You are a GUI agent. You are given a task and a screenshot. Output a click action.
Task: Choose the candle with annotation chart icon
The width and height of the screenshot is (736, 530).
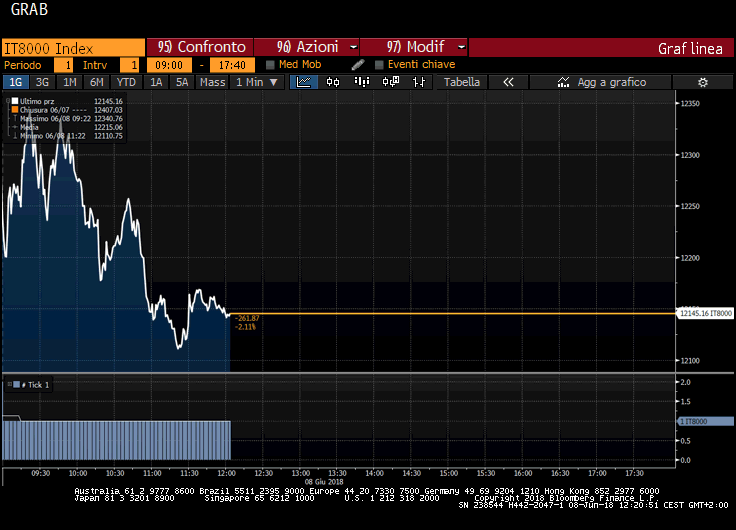[x=391, y=82]
